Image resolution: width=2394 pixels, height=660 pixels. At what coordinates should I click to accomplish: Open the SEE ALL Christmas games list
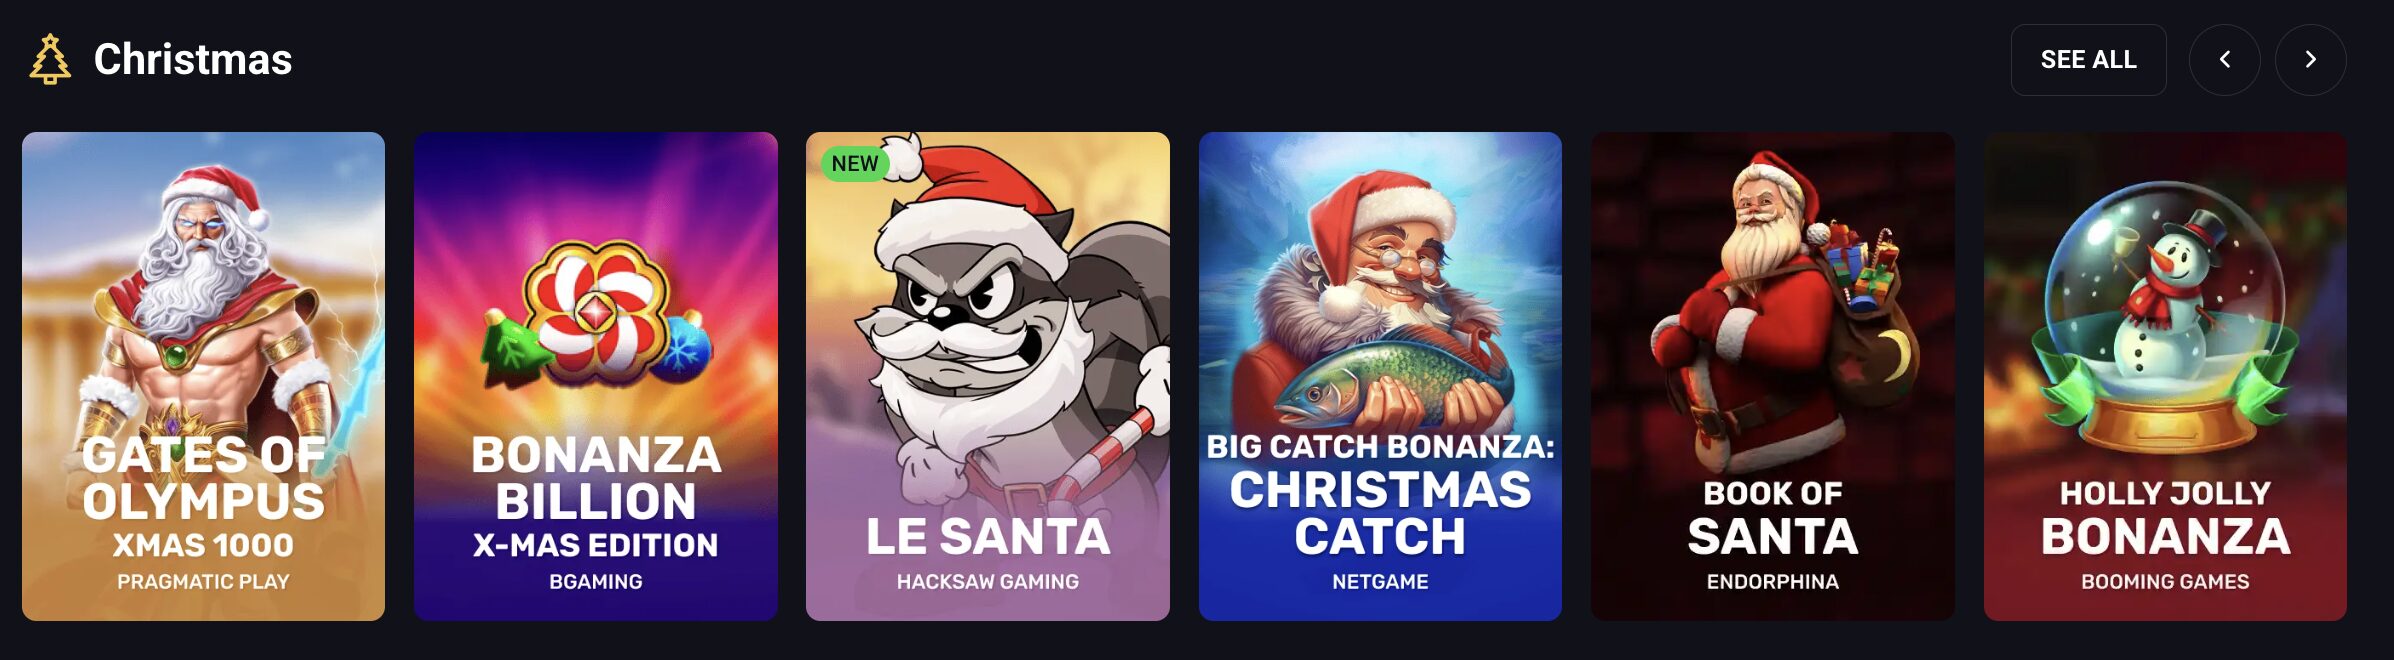[2088, 60]
